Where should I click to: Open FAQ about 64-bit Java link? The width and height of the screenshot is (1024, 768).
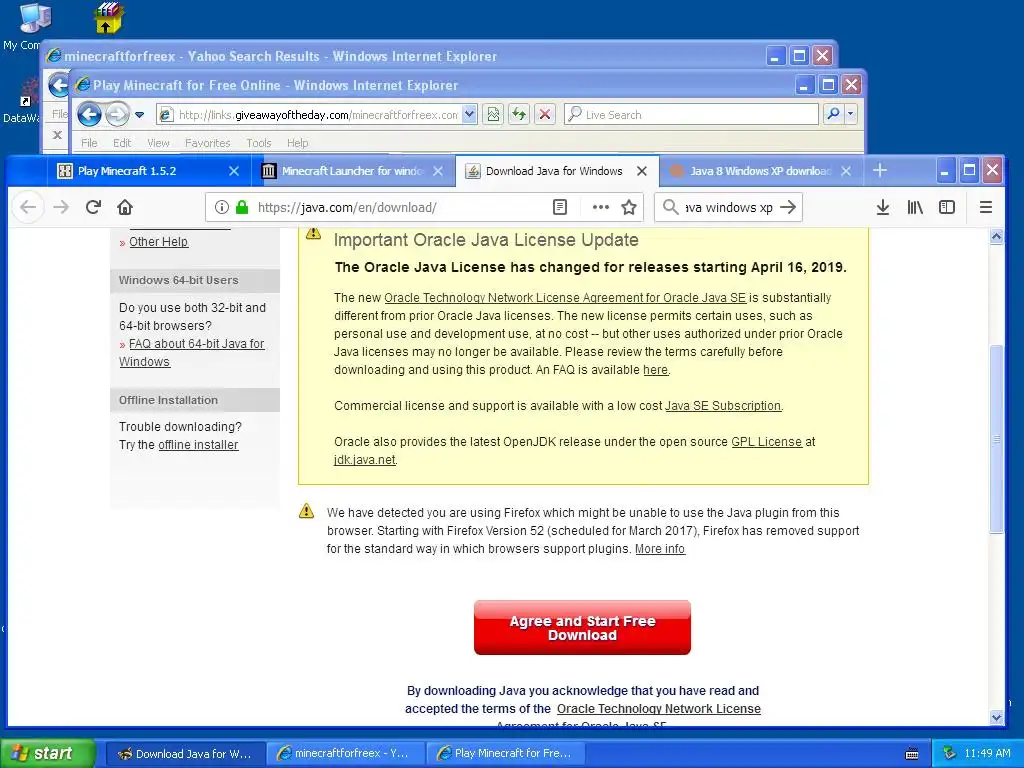coord(196,344)
